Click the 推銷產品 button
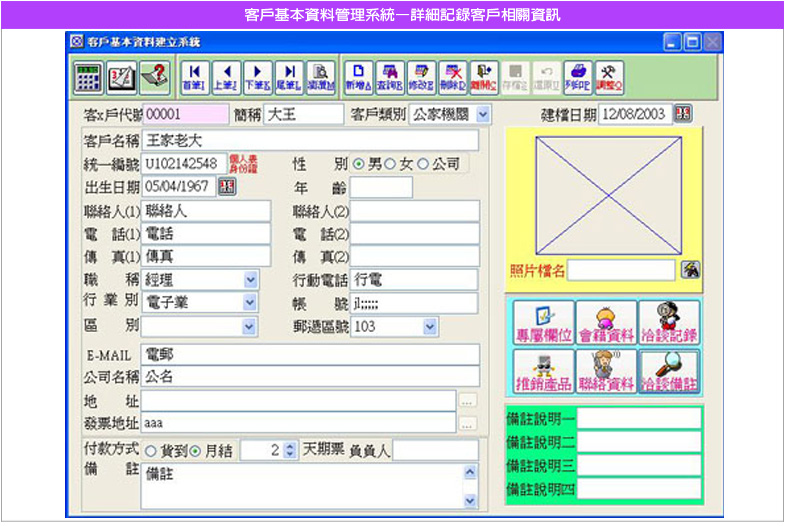Screen dimensions: 786x526 (x=544, y=370)
